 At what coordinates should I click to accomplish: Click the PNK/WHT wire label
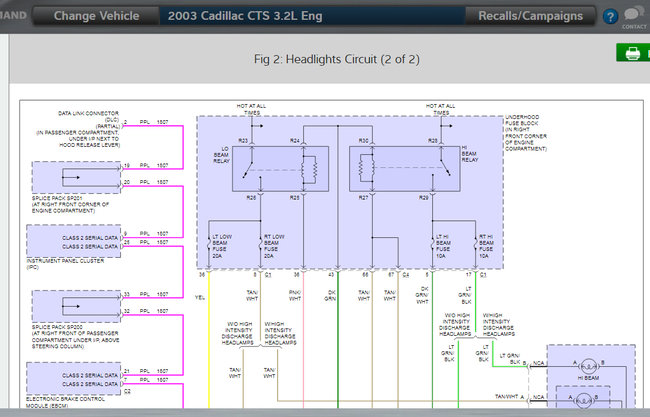click(295, 296)
